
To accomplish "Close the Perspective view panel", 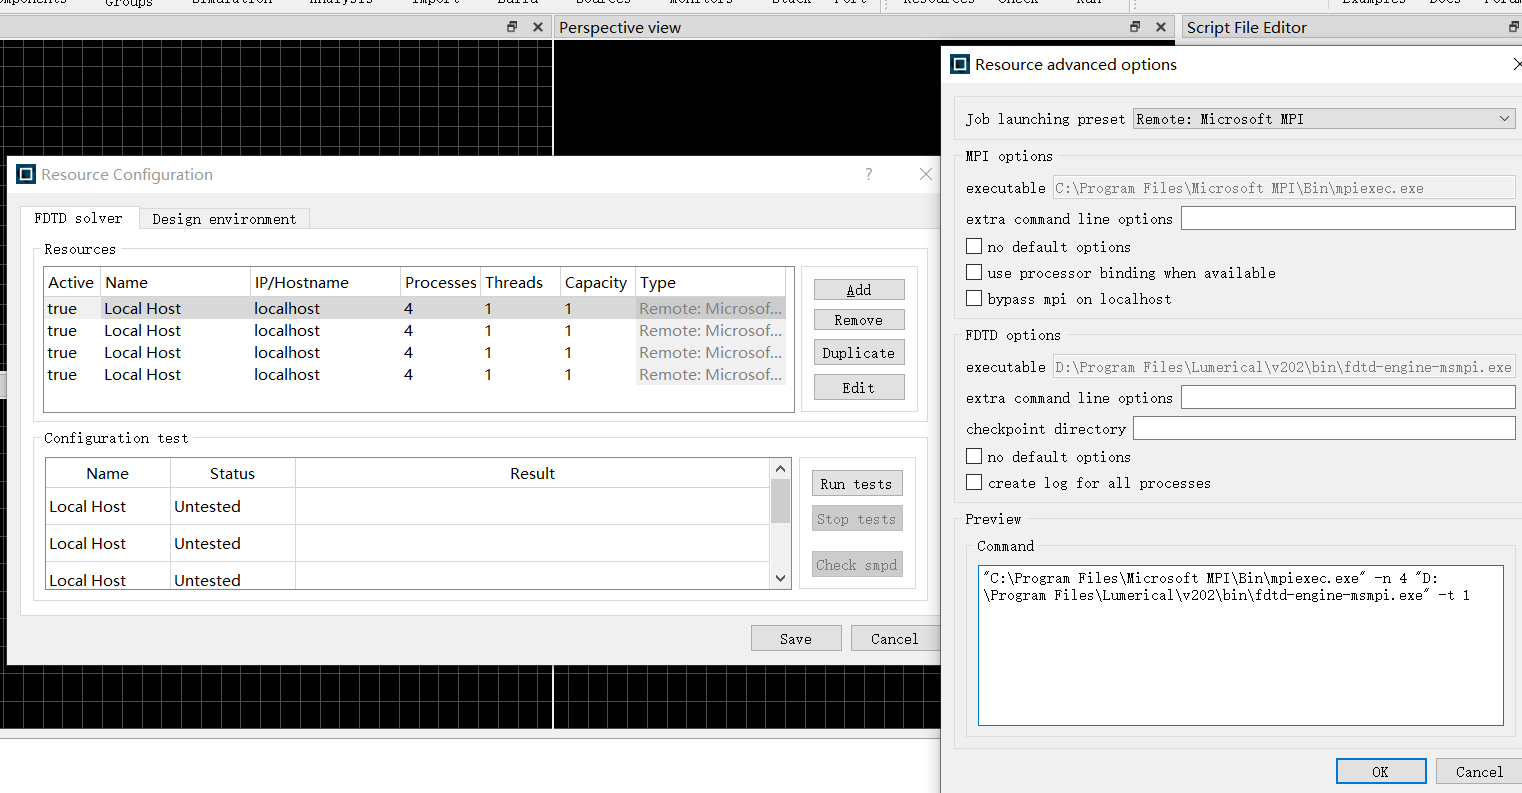I will point(1161,27).
